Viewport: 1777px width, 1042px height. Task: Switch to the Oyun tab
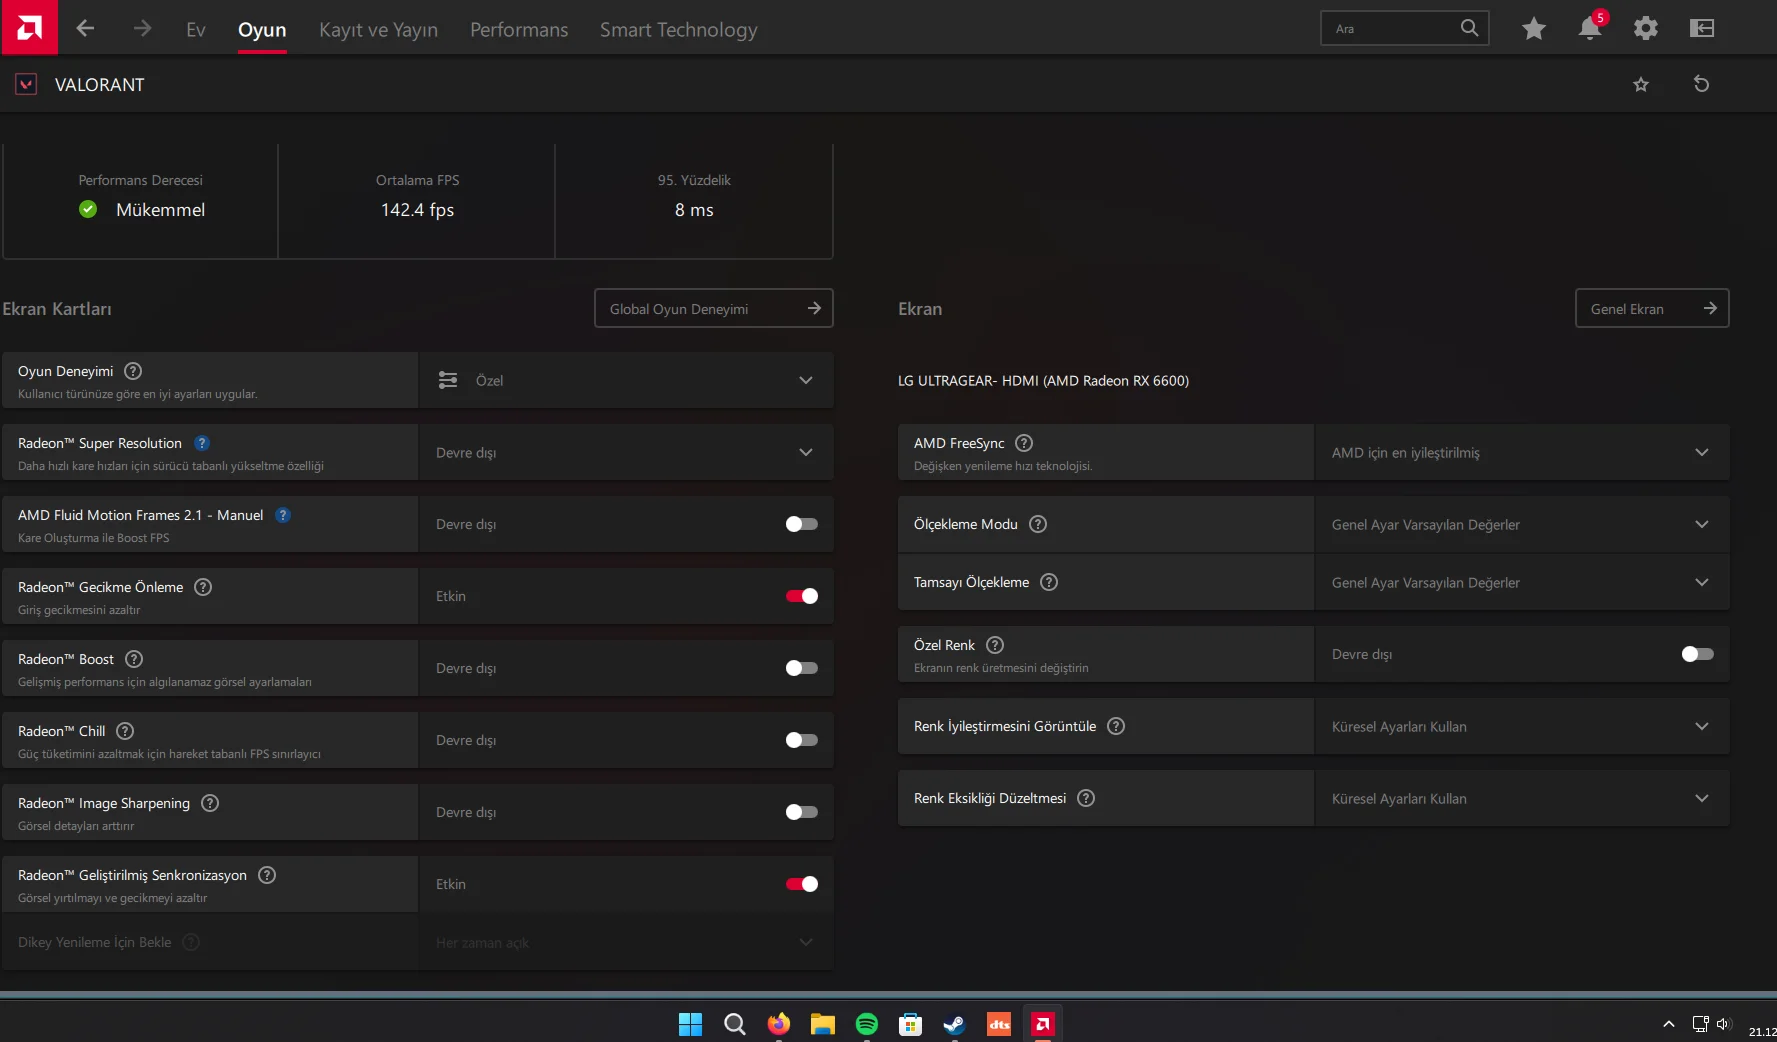[262, 30]
